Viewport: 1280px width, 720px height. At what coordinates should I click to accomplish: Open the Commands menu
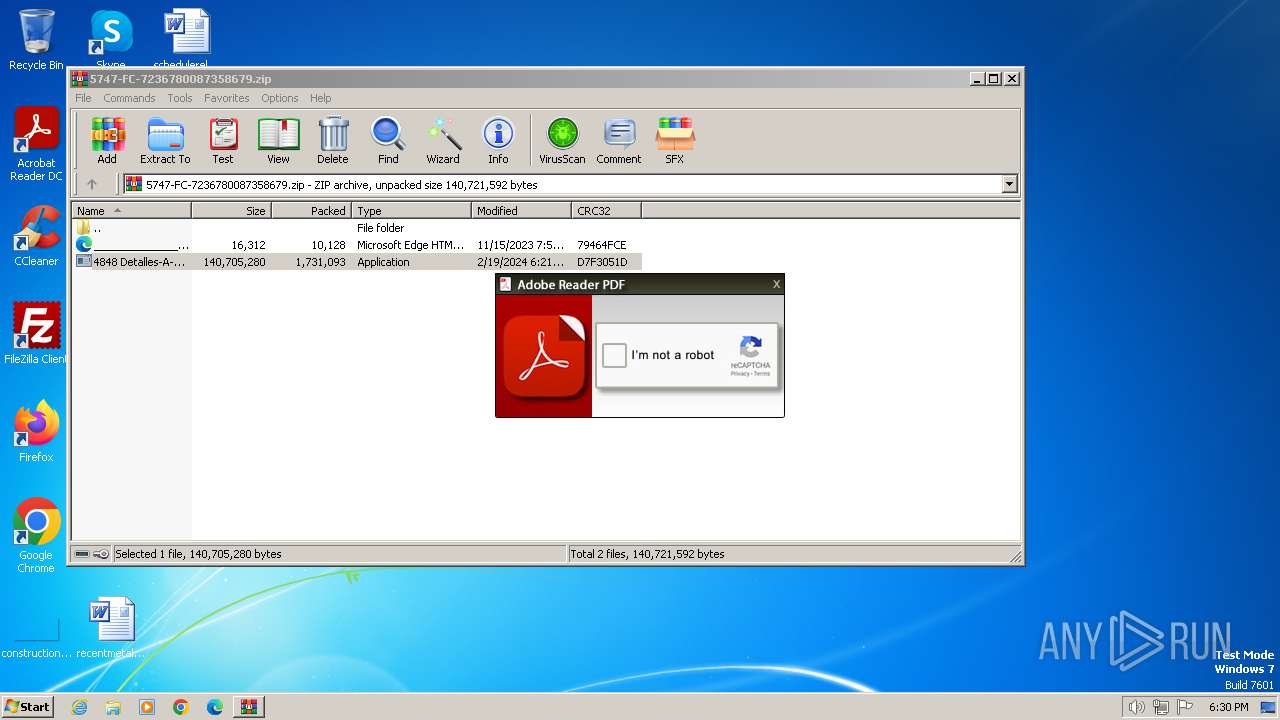pyautogui.click(x=129, y=98)
